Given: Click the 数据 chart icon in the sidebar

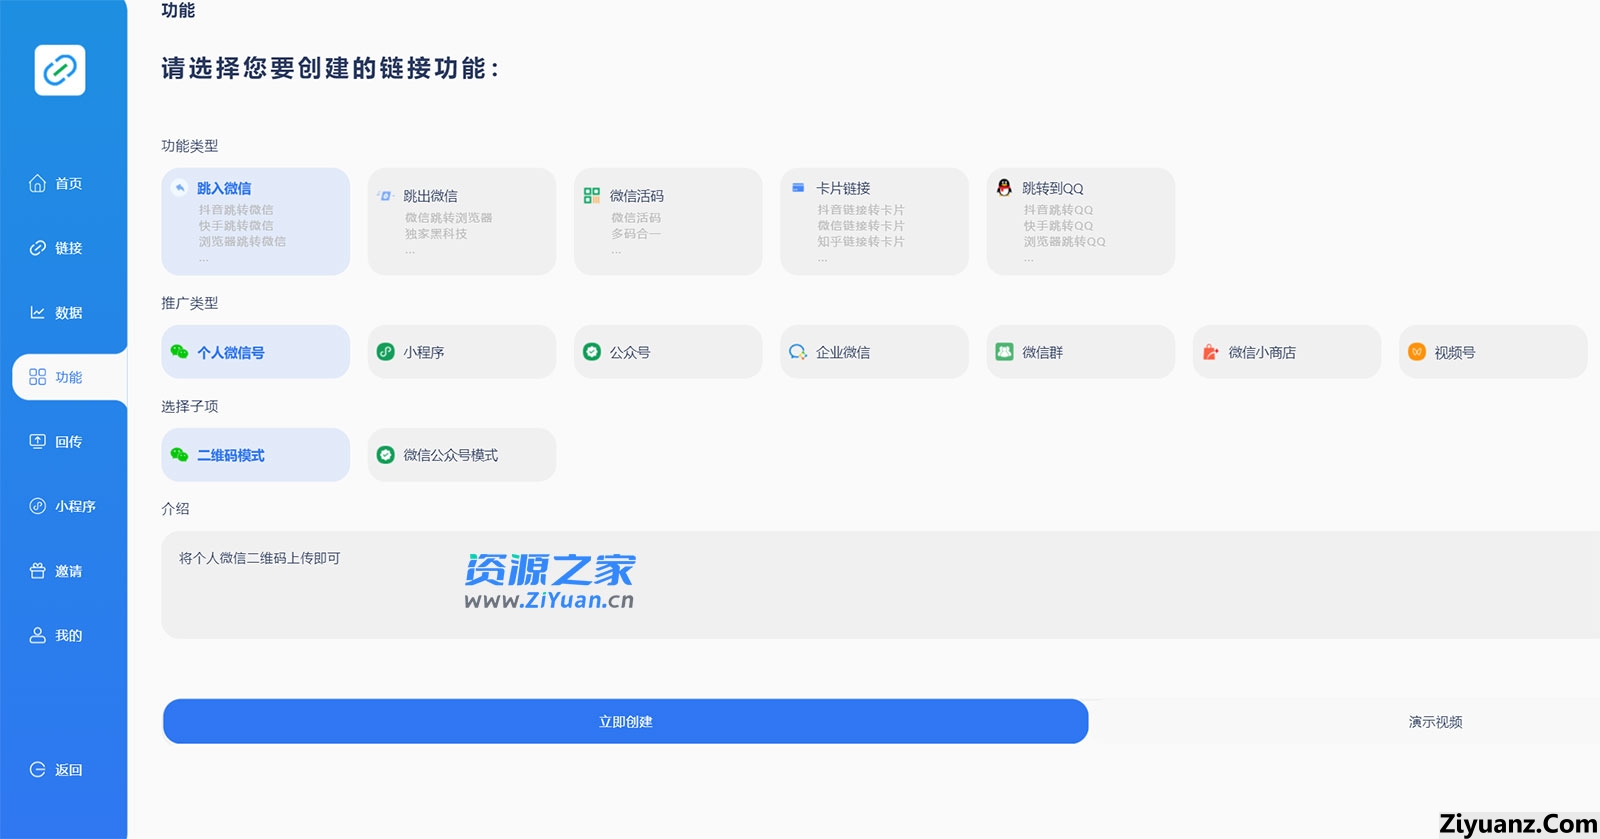Looking at the screenshot, I should pos(38,312).
